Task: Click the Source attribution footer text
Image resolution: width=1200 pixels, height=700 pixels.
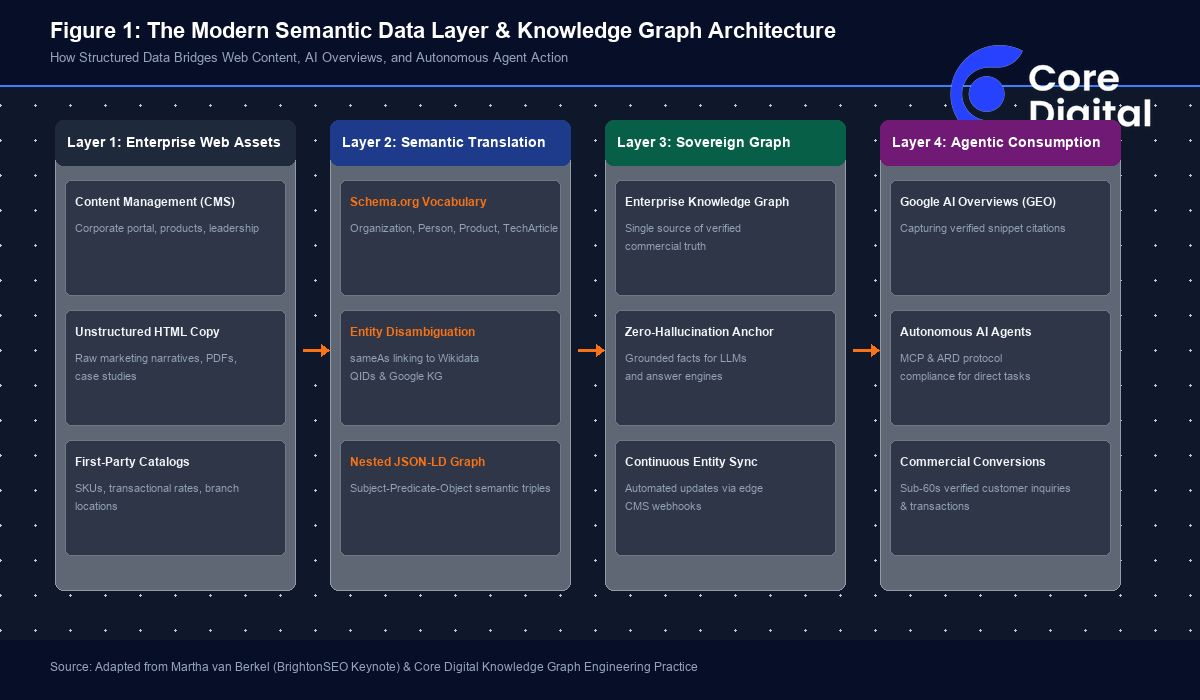Action: [x=374, y=666]
